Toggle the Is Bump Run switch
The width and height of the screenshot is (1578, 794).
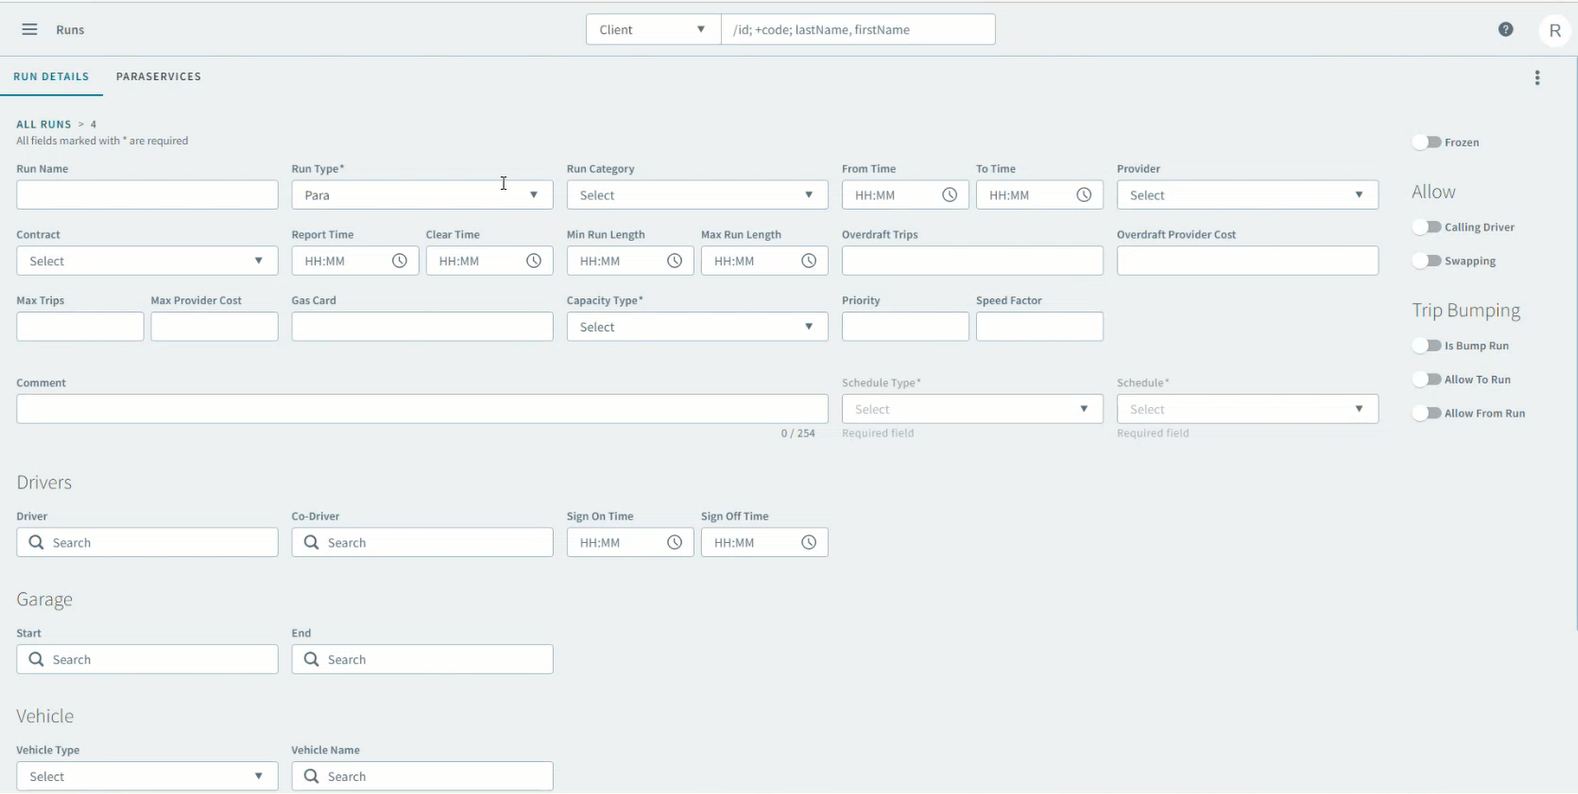tap(1427, 346)
